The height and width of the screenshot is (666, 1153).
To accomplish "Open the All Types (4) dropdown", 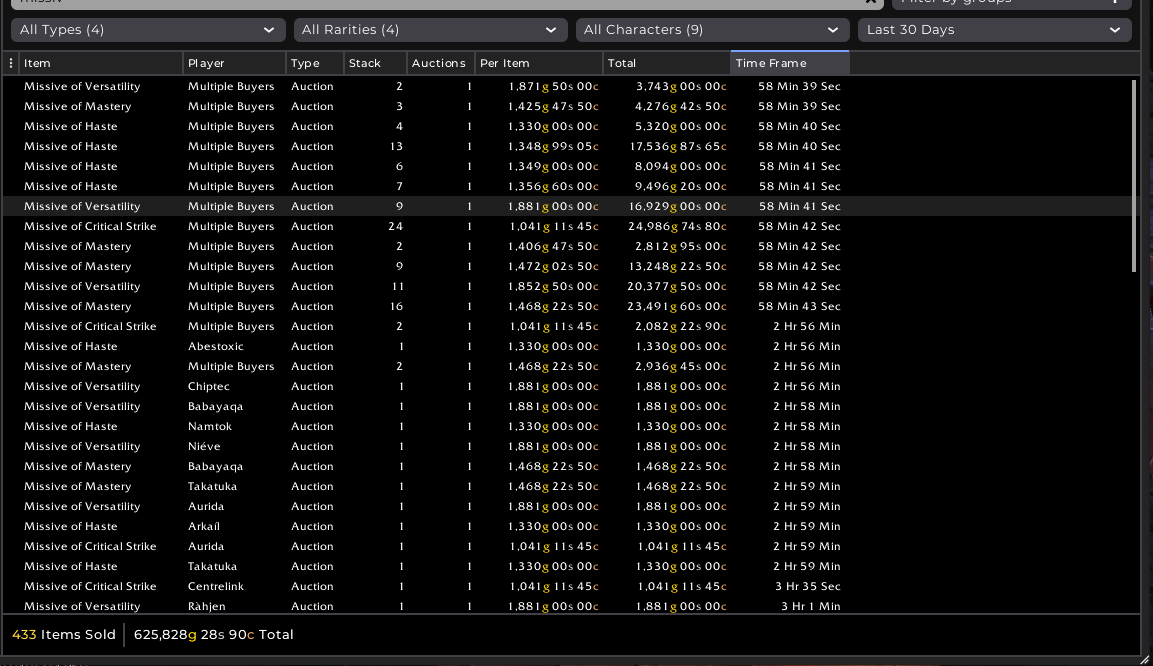I will [148, 30].
